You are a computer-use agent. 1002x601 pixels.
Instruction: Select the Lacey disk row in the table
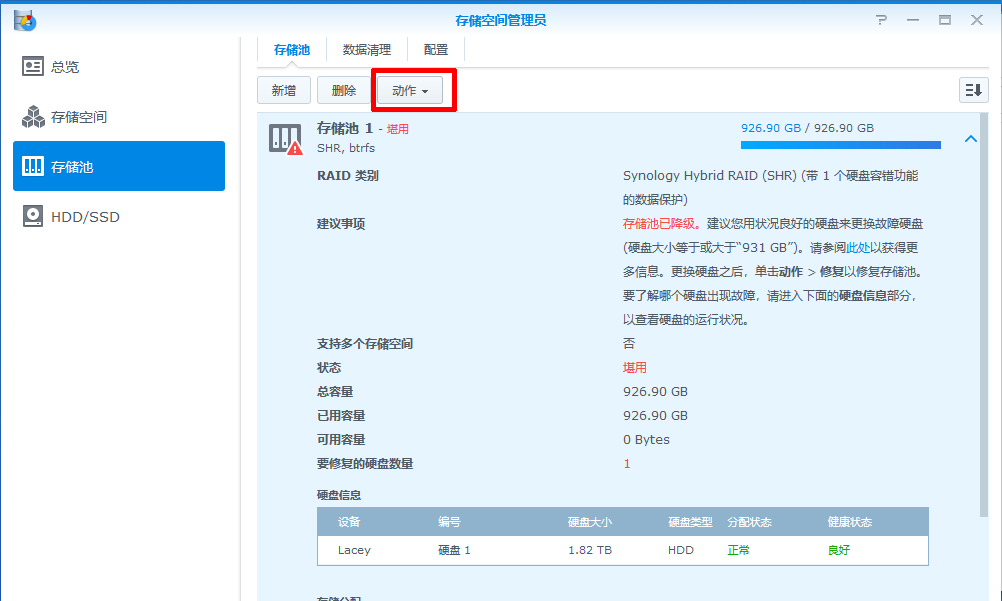(622, 550)
